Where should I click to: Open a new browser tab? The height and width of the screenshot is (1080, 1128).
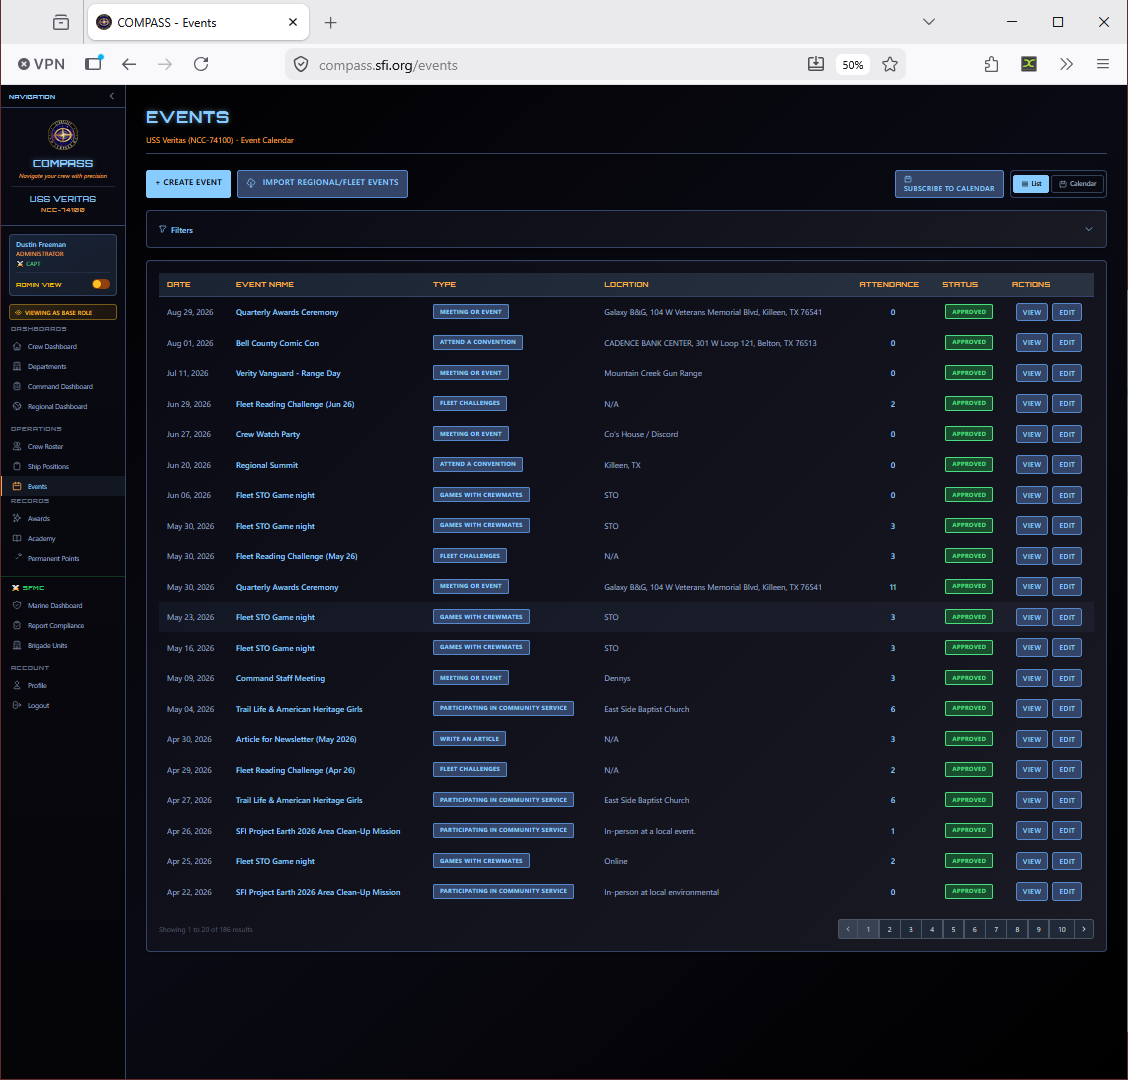[330, 22]
